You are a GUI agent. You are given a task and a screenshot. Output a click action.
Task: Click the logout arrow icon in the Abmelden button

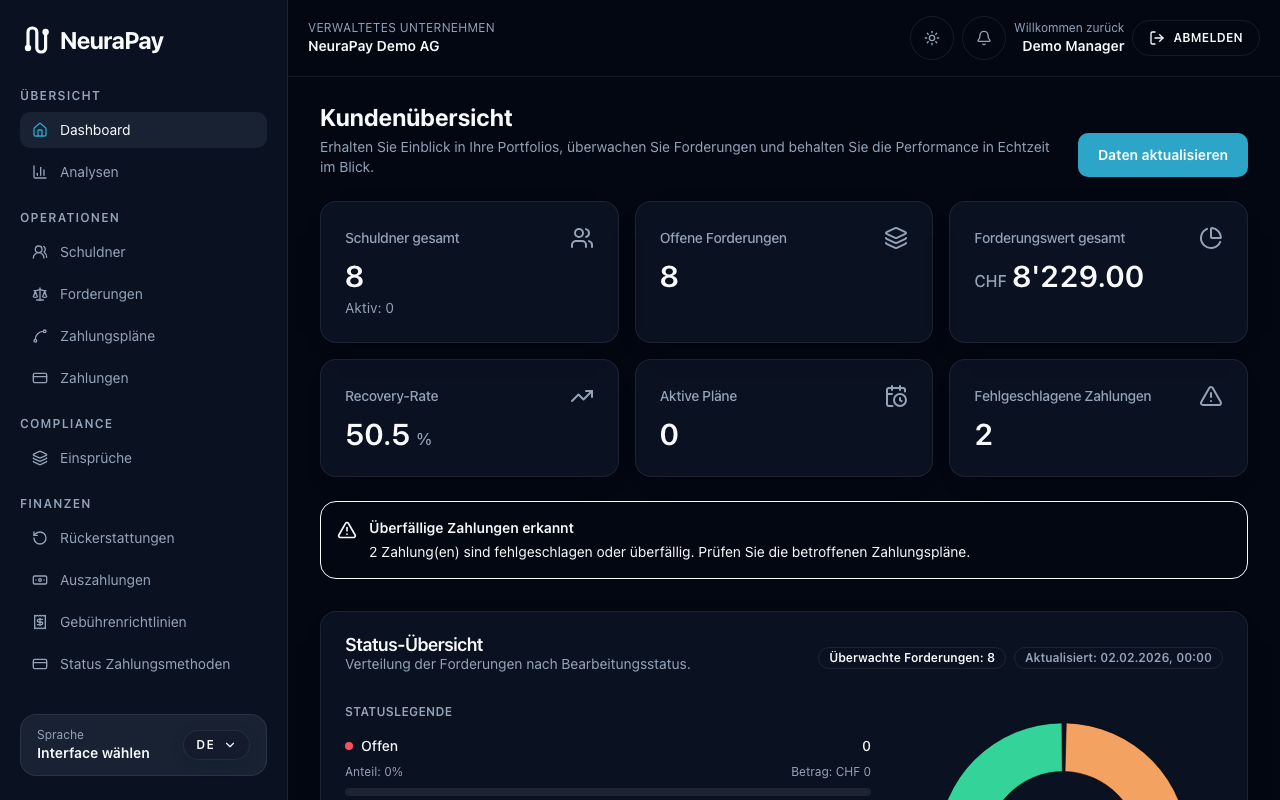click(x=1157, y=38)
